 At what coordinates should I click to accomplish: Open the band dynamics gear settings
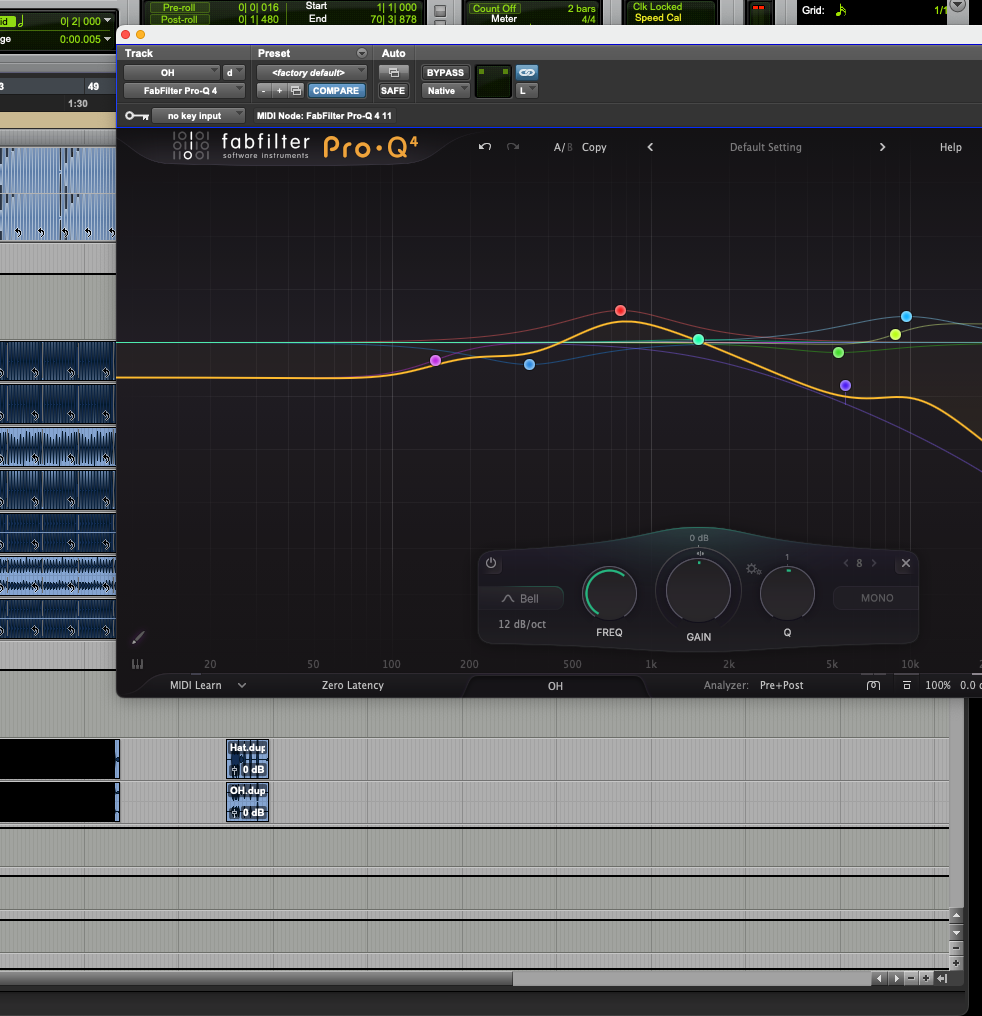[x=753, y=569]
